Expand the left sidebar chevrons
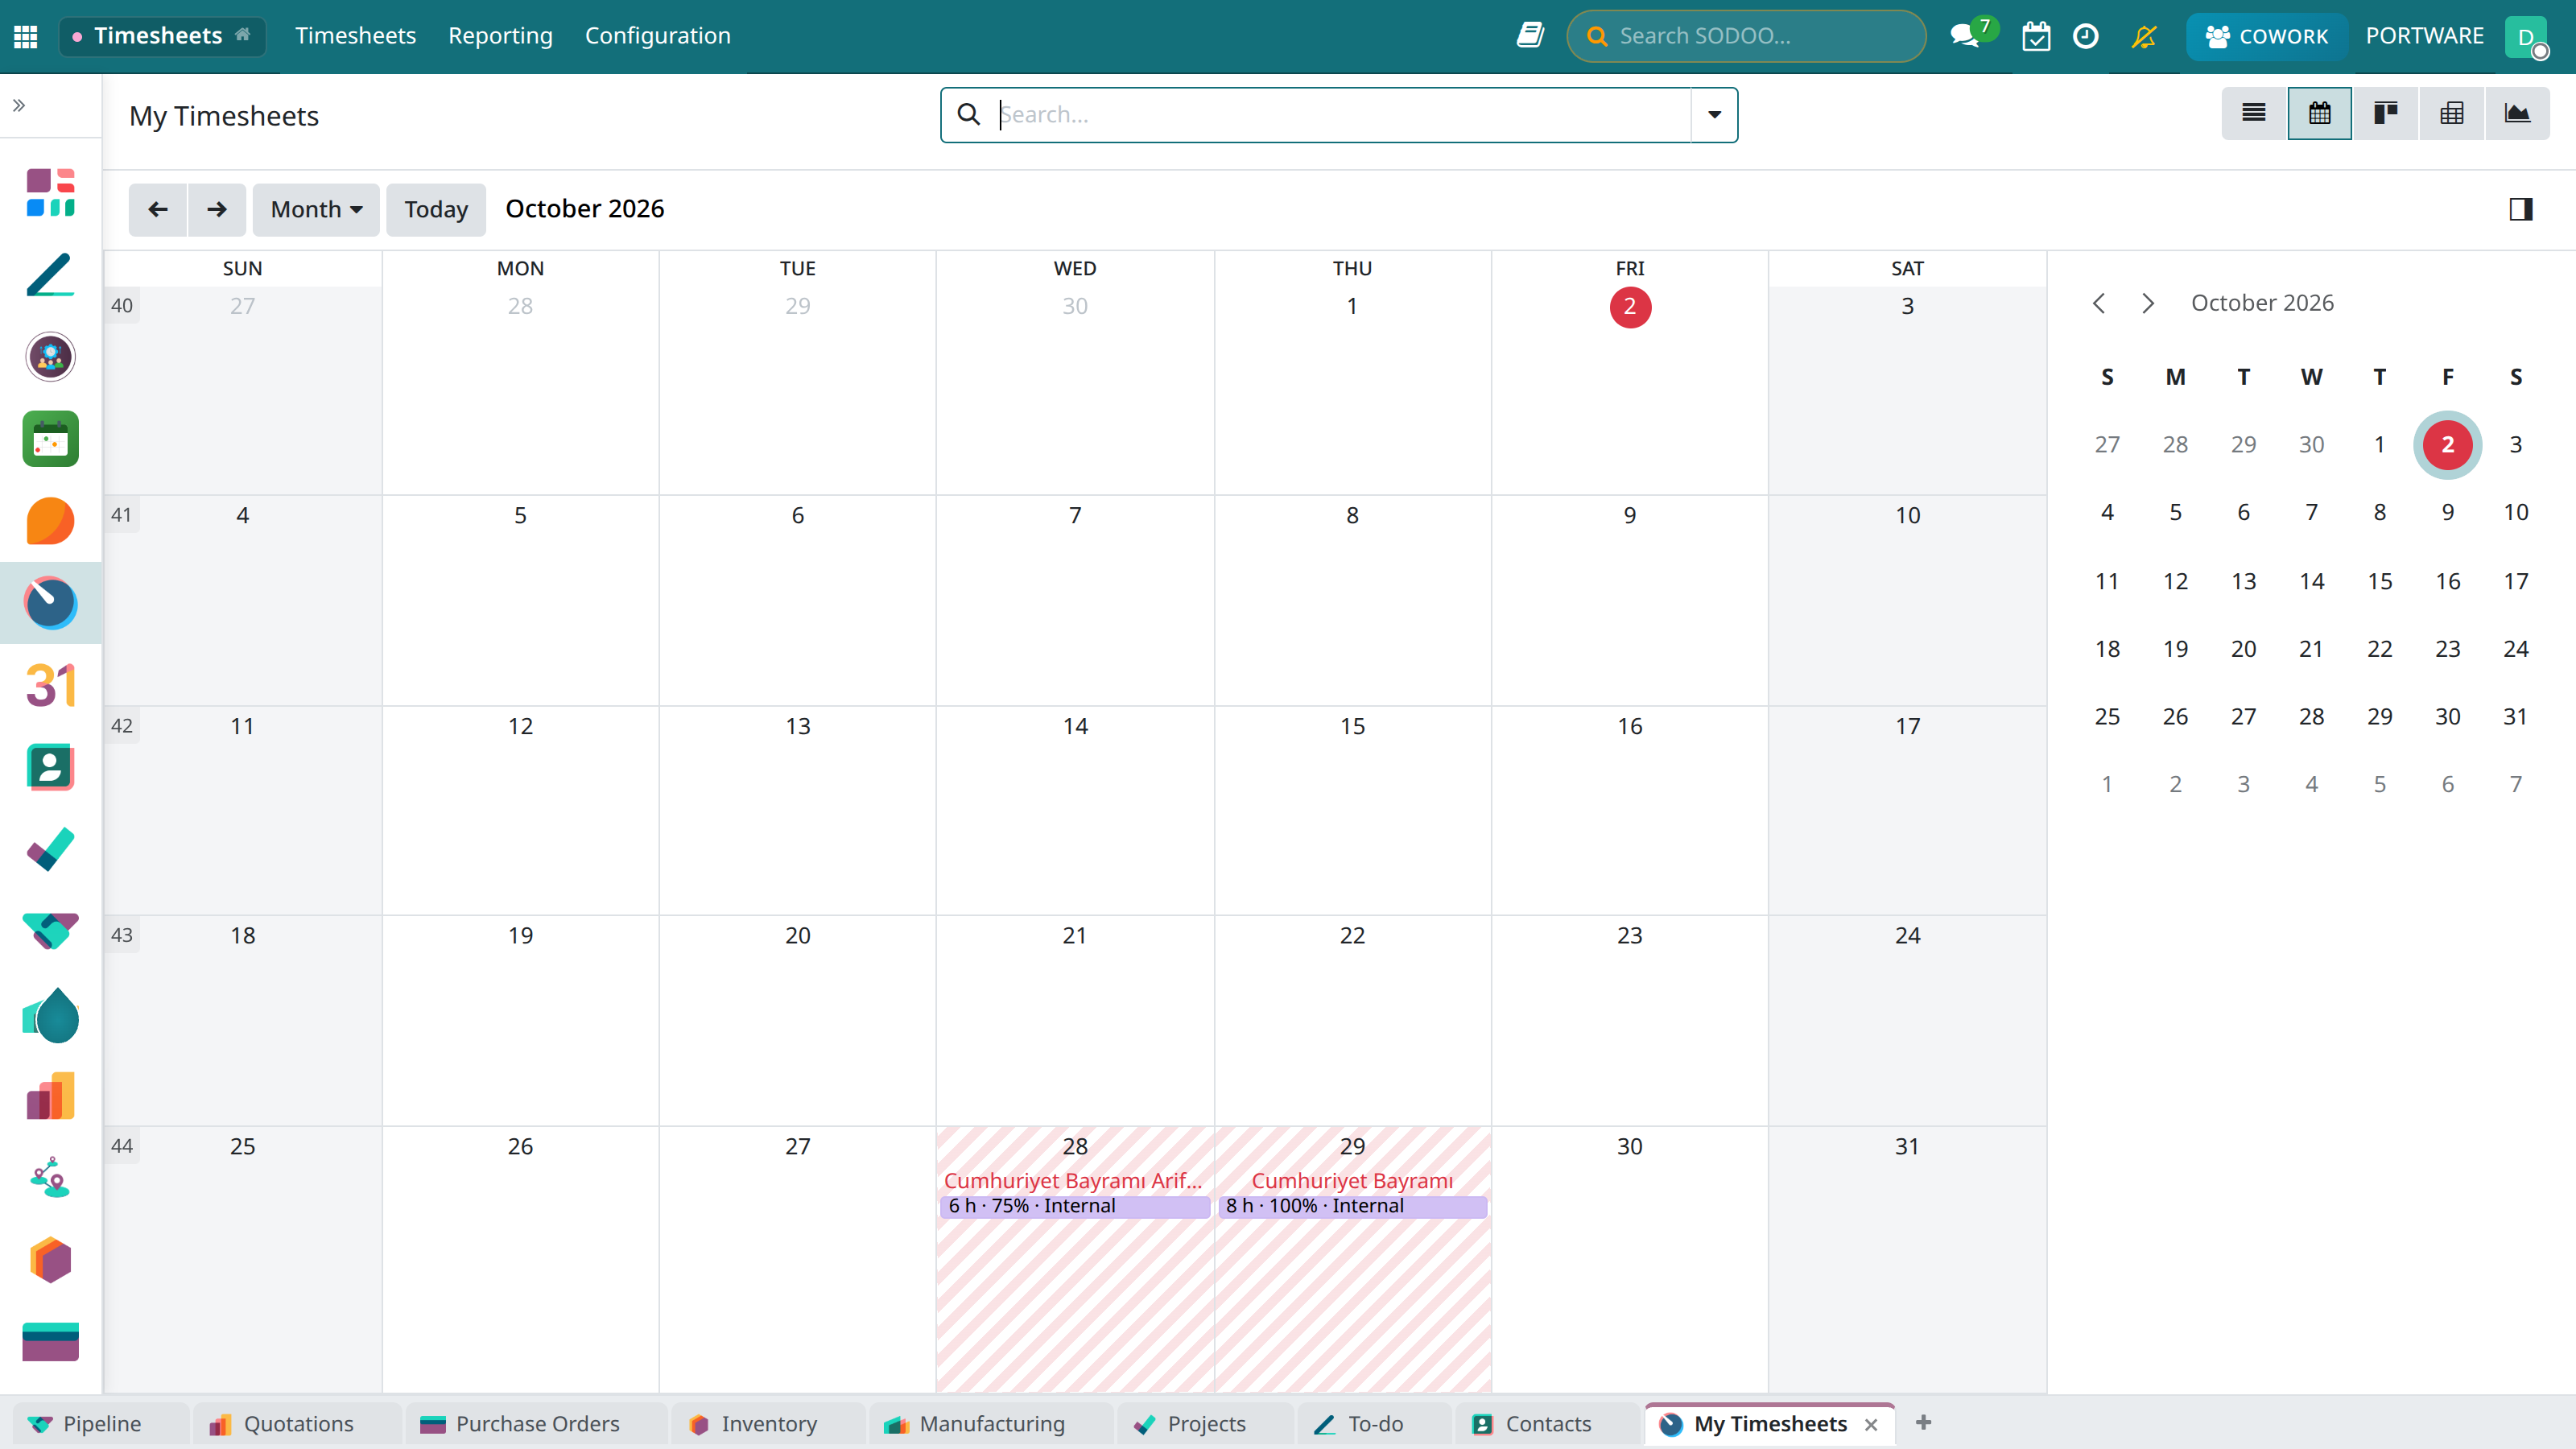Screen dimensions: 2576x1449 (19, 105)
